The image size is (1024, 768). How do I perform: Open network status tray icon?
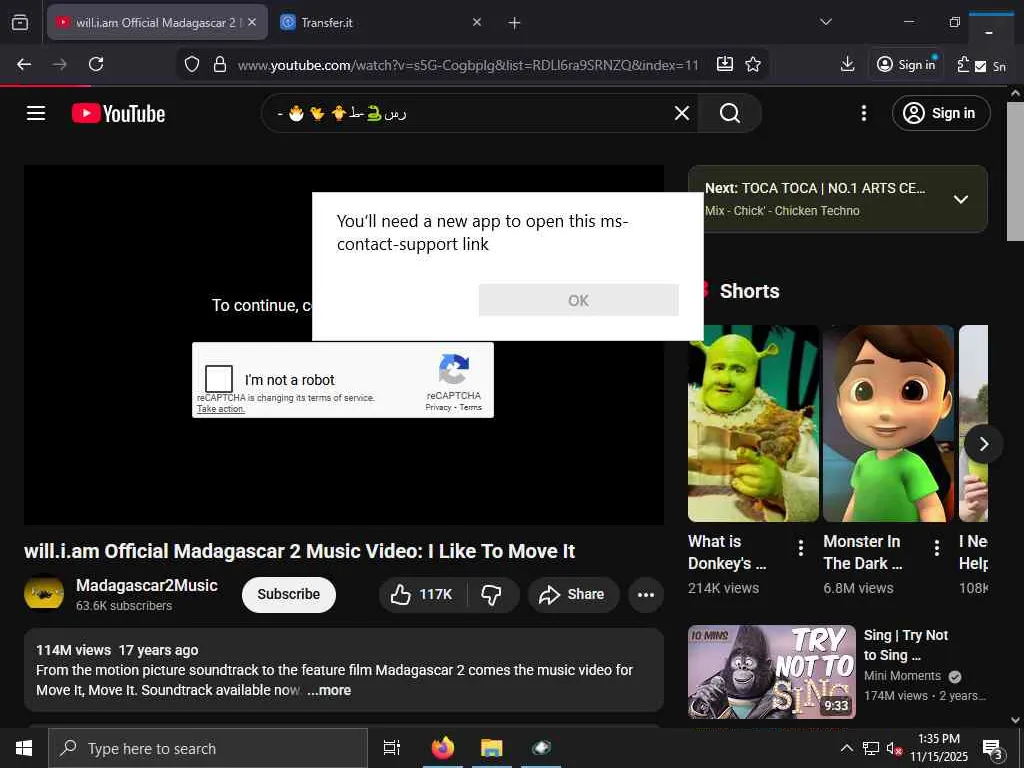coord(871,748)
